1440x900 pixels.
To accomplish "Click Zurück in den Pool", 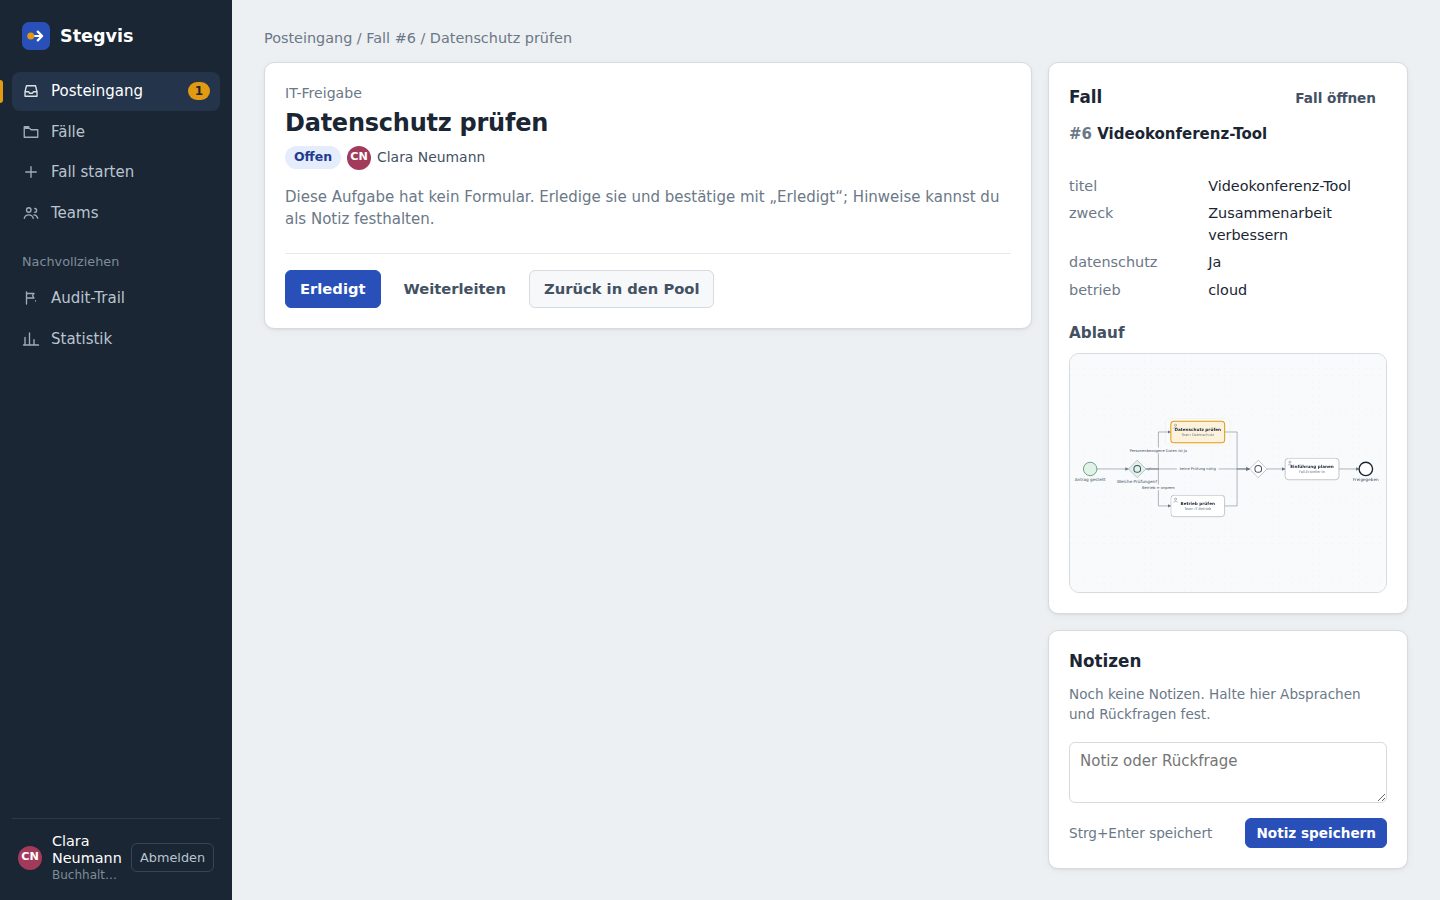I will 621,289.
